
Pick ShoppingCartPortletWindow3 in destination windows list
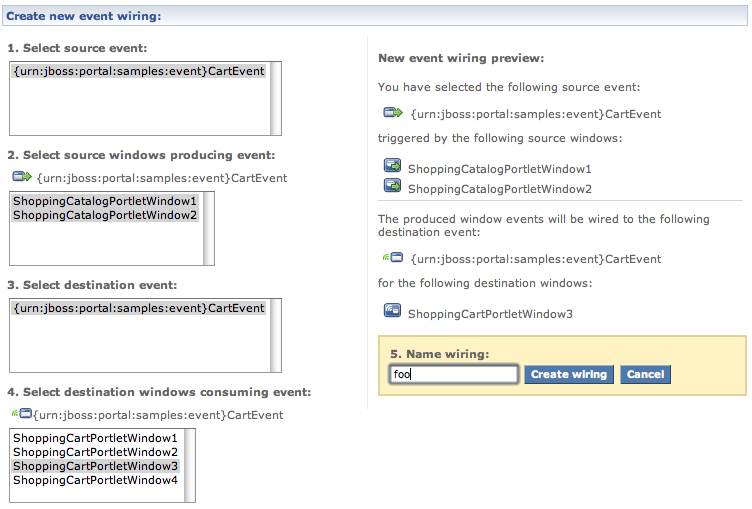(95, 466)
